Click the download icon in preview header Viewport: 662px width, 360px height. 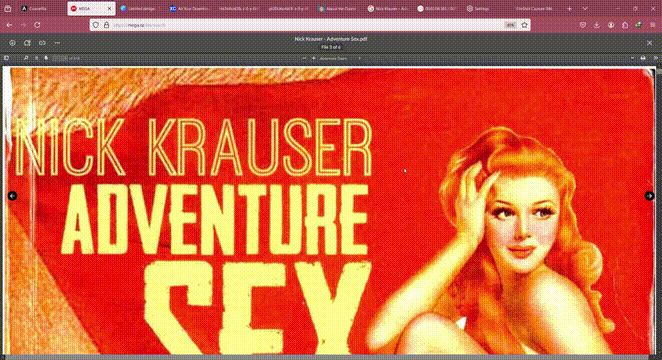(12, 43)
